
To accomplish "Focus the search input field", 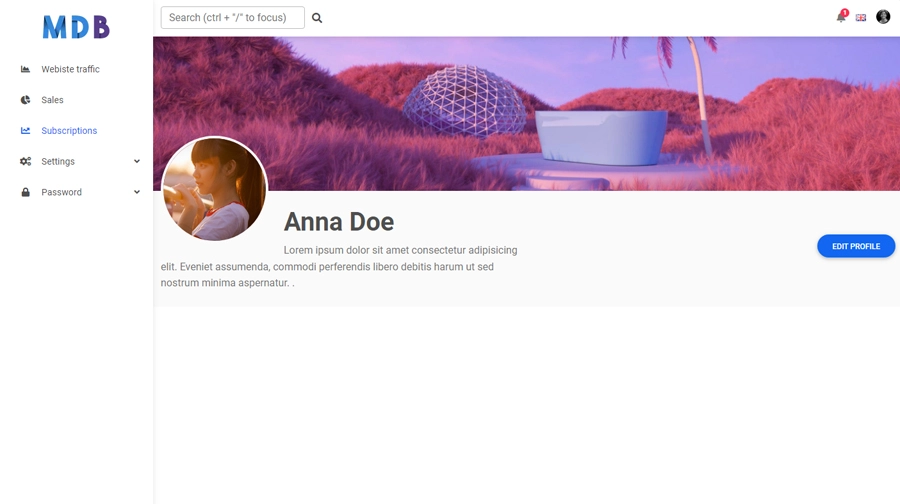I will coord(232,17).
